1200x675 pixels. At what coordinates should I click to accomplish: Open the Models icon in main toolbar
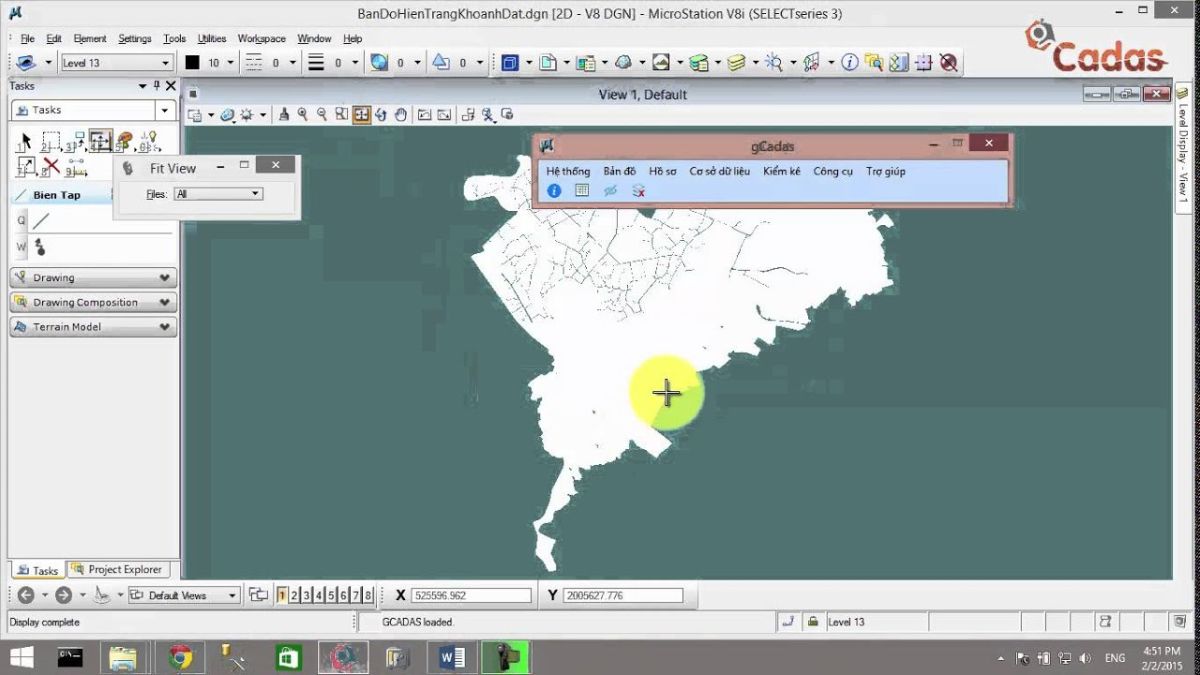548,62
